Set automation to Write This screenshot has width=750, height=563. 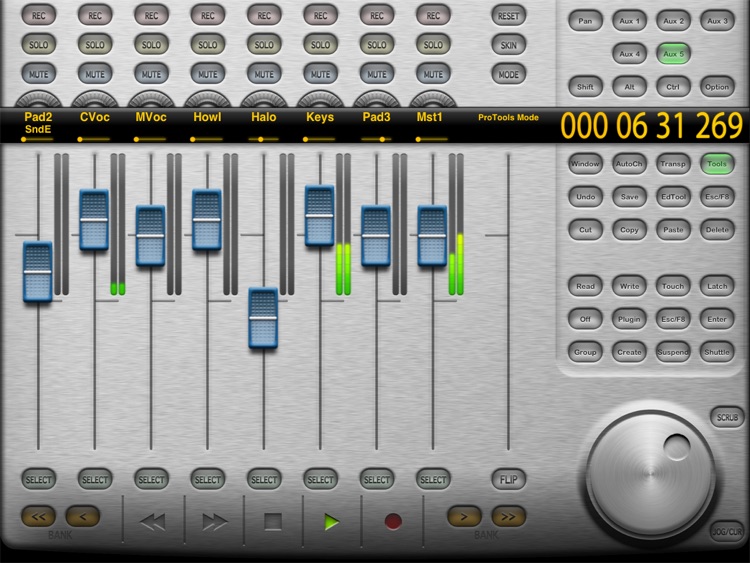[x=629, y=286]
